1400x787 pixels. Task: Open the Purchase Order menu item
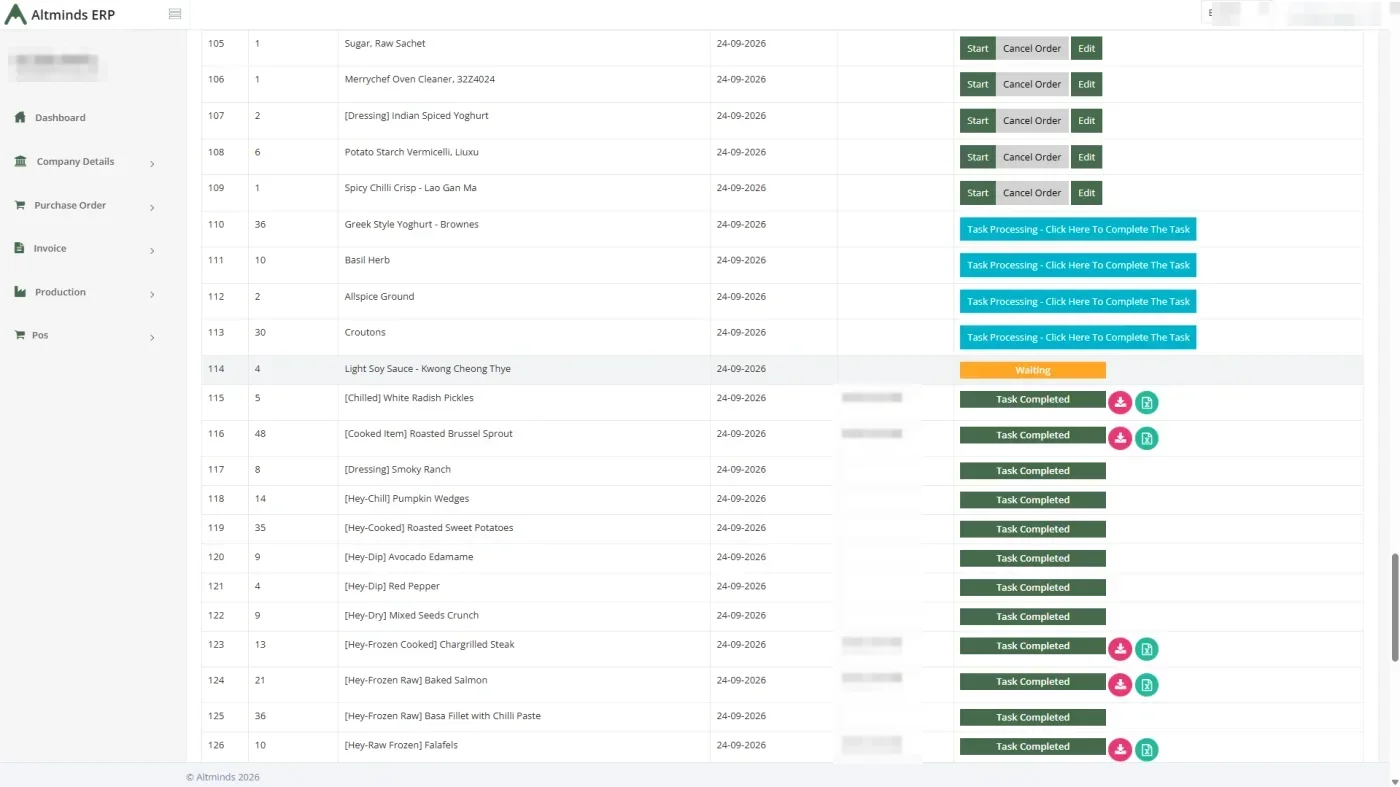(x=70, y=205)
